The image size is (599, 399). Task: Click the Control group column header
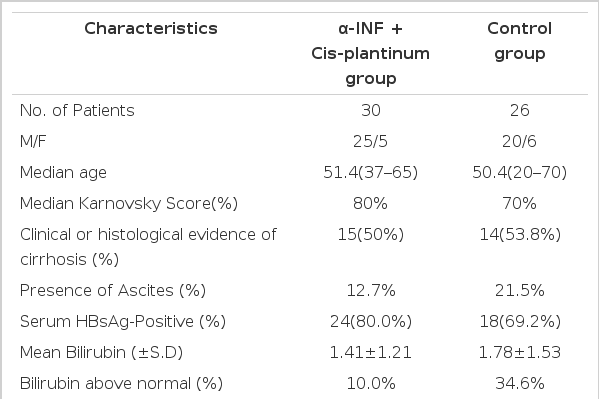520,41
